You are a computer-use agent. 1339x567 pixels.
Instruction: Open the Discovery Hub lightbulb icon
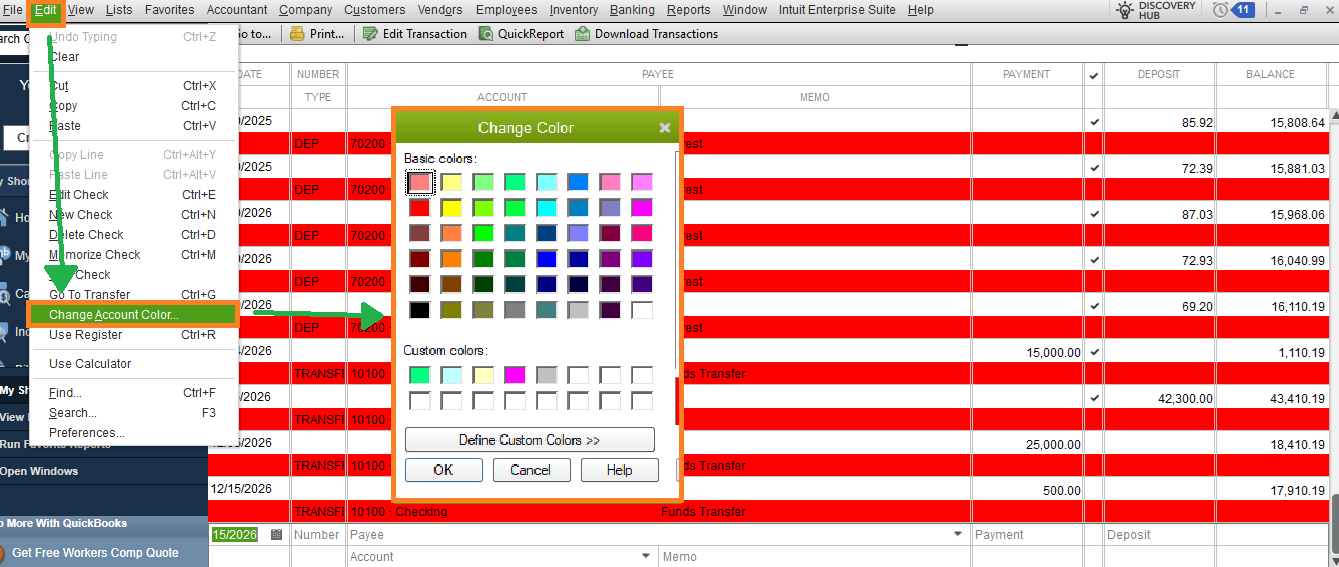pos(1125,10)
